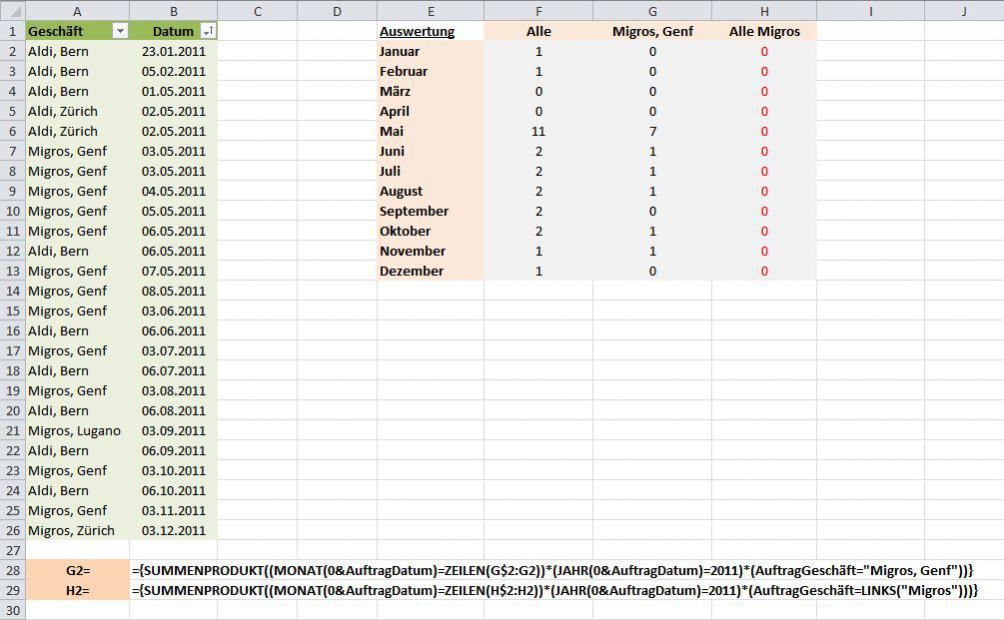Click the G2 SUMMENPRODUKT formula text in row 28
This screenshot has height=620, width=1004.
coord(553,570)
